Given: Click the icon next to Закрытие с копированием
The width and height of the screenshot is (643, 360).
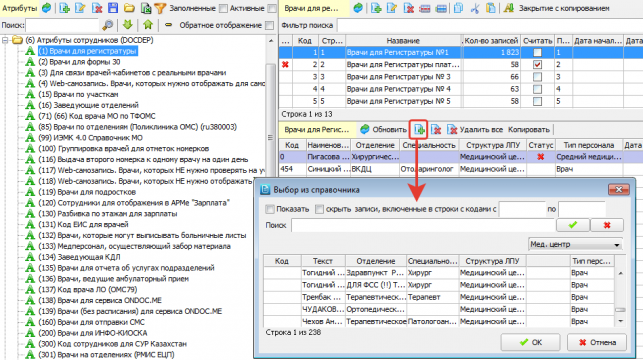Looking at the screenshot, I should pos(509,8).
